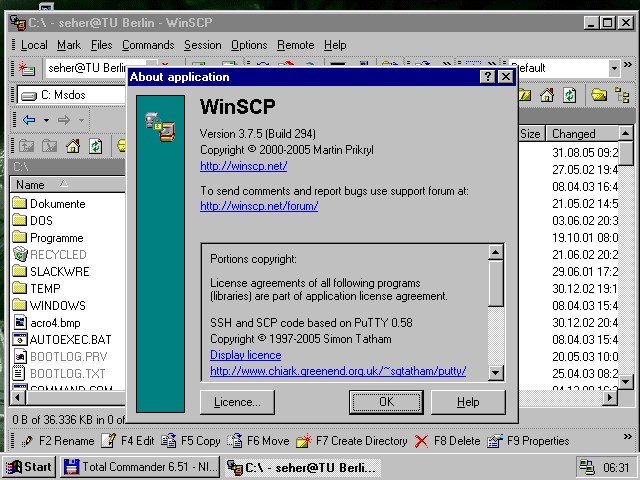Sort local files by Name column header
Viewport: 640px width, 480px height.
(67, 184)
